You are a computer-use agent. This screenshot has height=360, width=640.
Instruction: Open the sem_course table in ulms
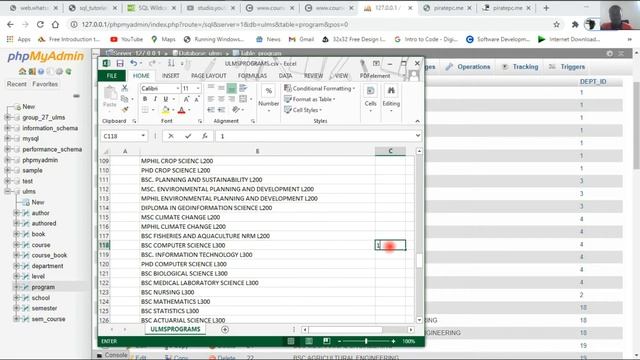pos(48,319)
